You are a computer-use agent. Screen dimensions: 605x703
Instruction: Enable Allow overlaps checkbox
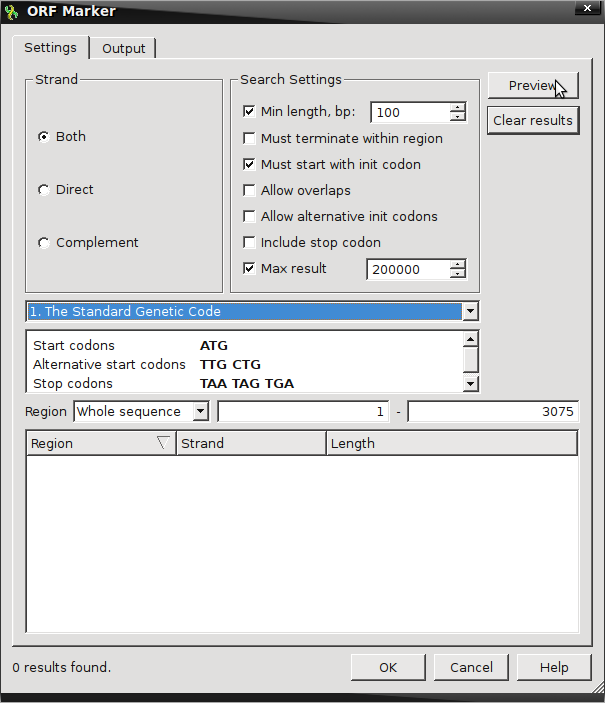[250, 190]
